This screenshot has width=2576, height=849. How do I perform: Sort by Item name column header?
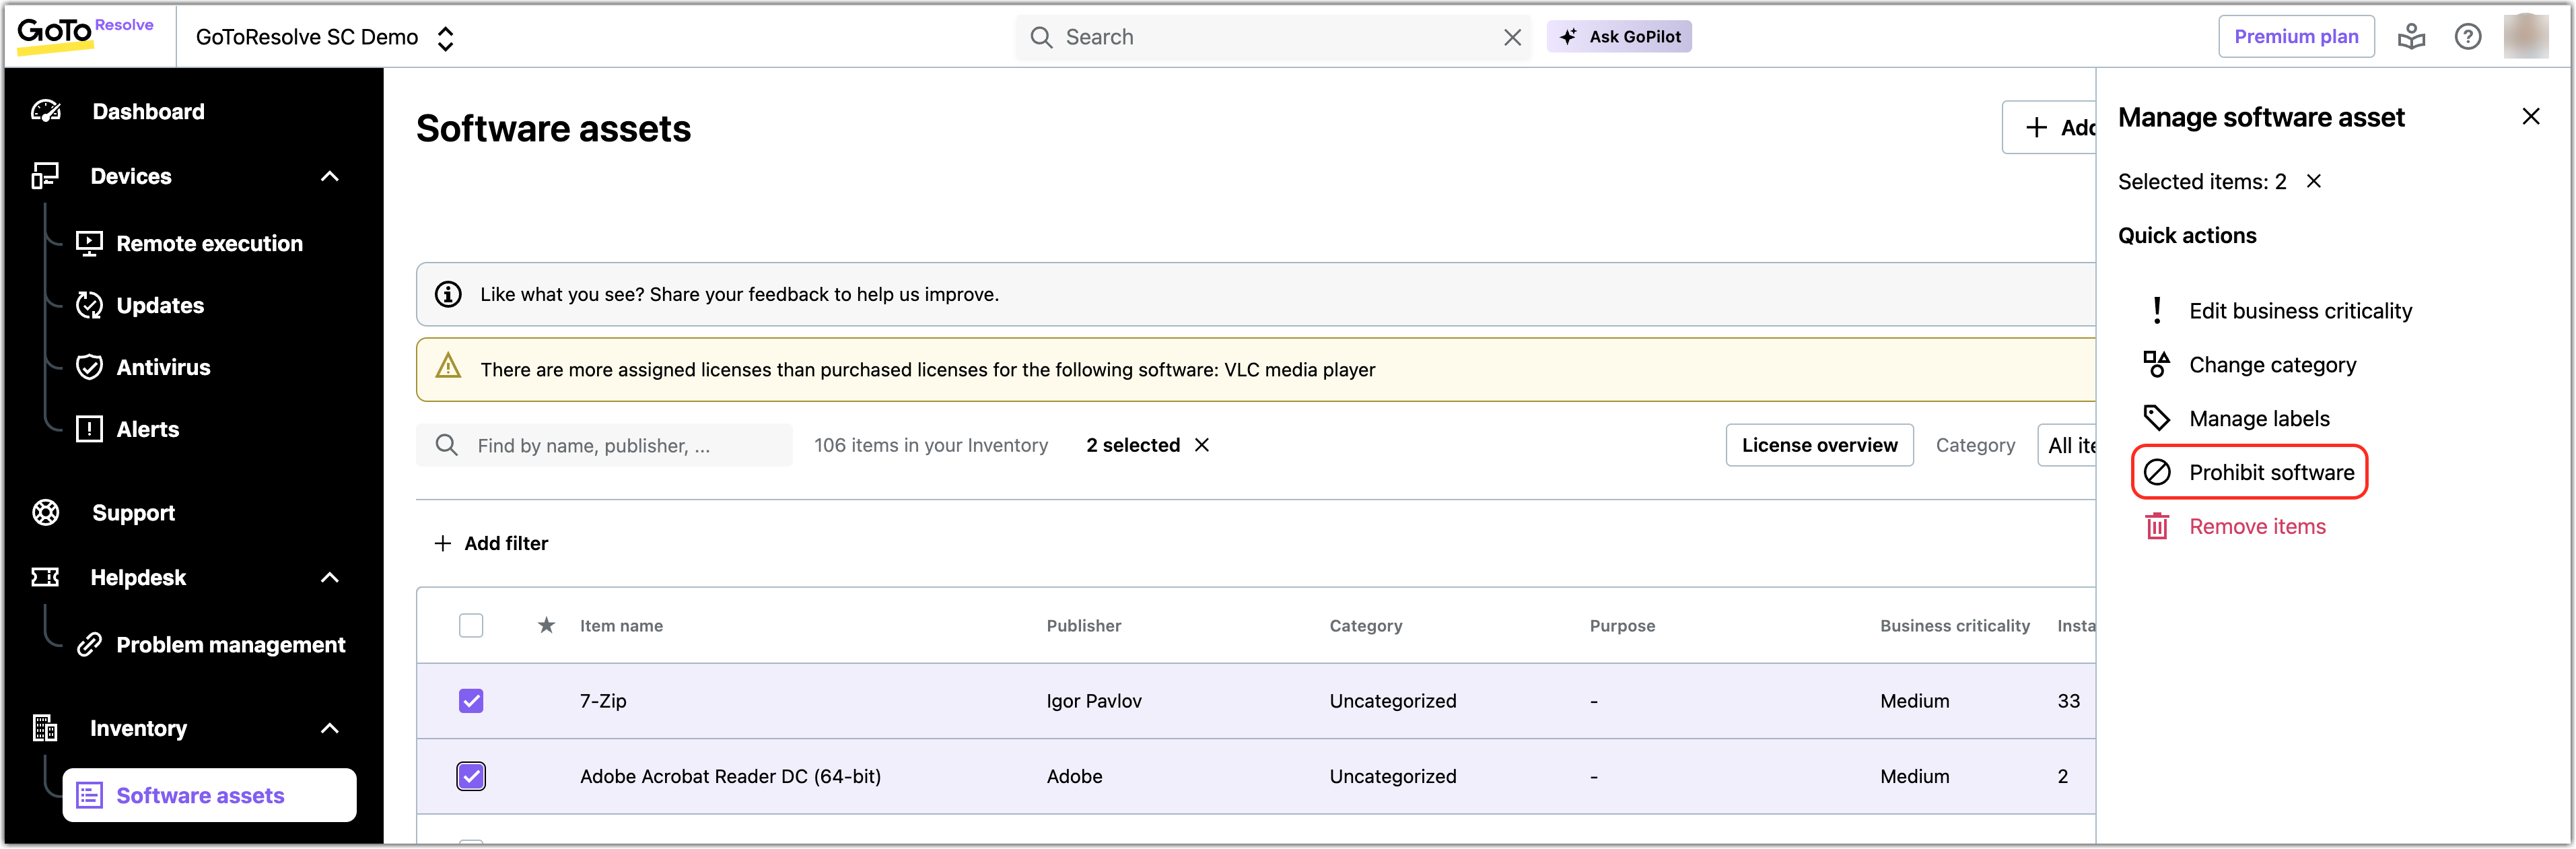[x=621, y=625]
